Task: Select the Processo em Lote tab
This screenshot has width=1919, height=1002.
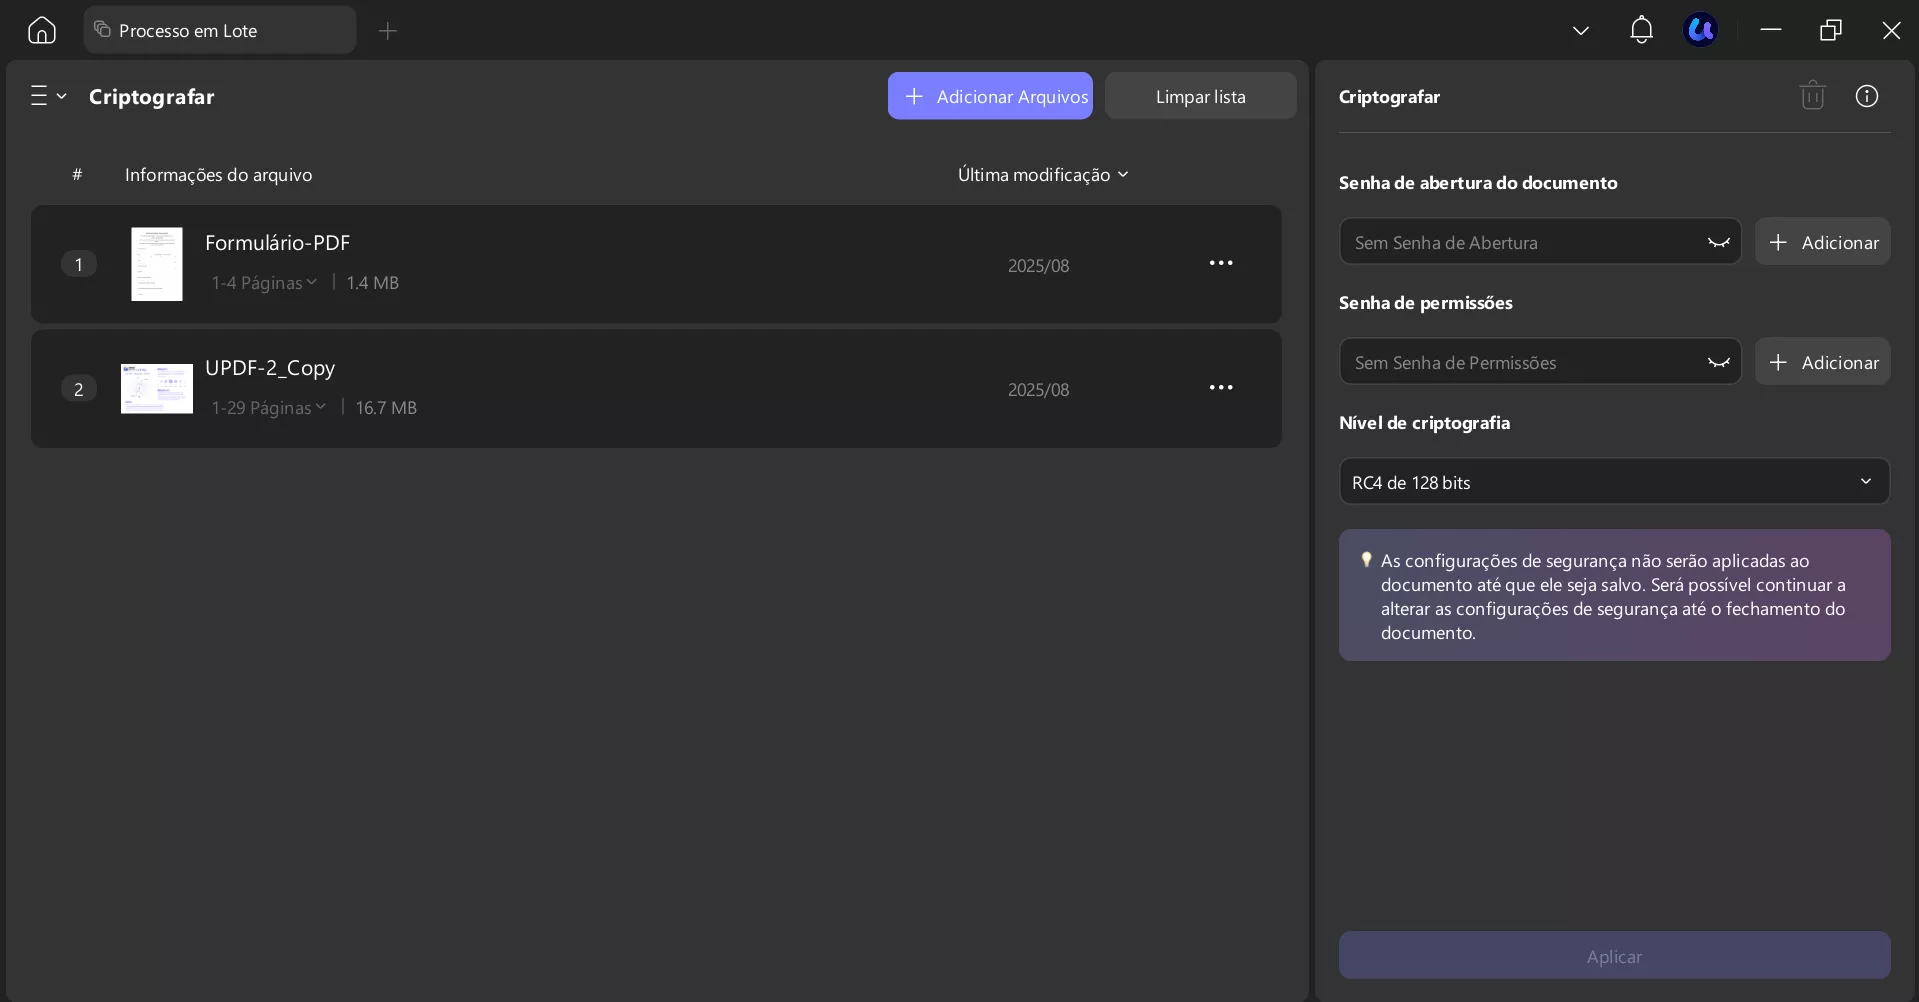Action: 220,29
